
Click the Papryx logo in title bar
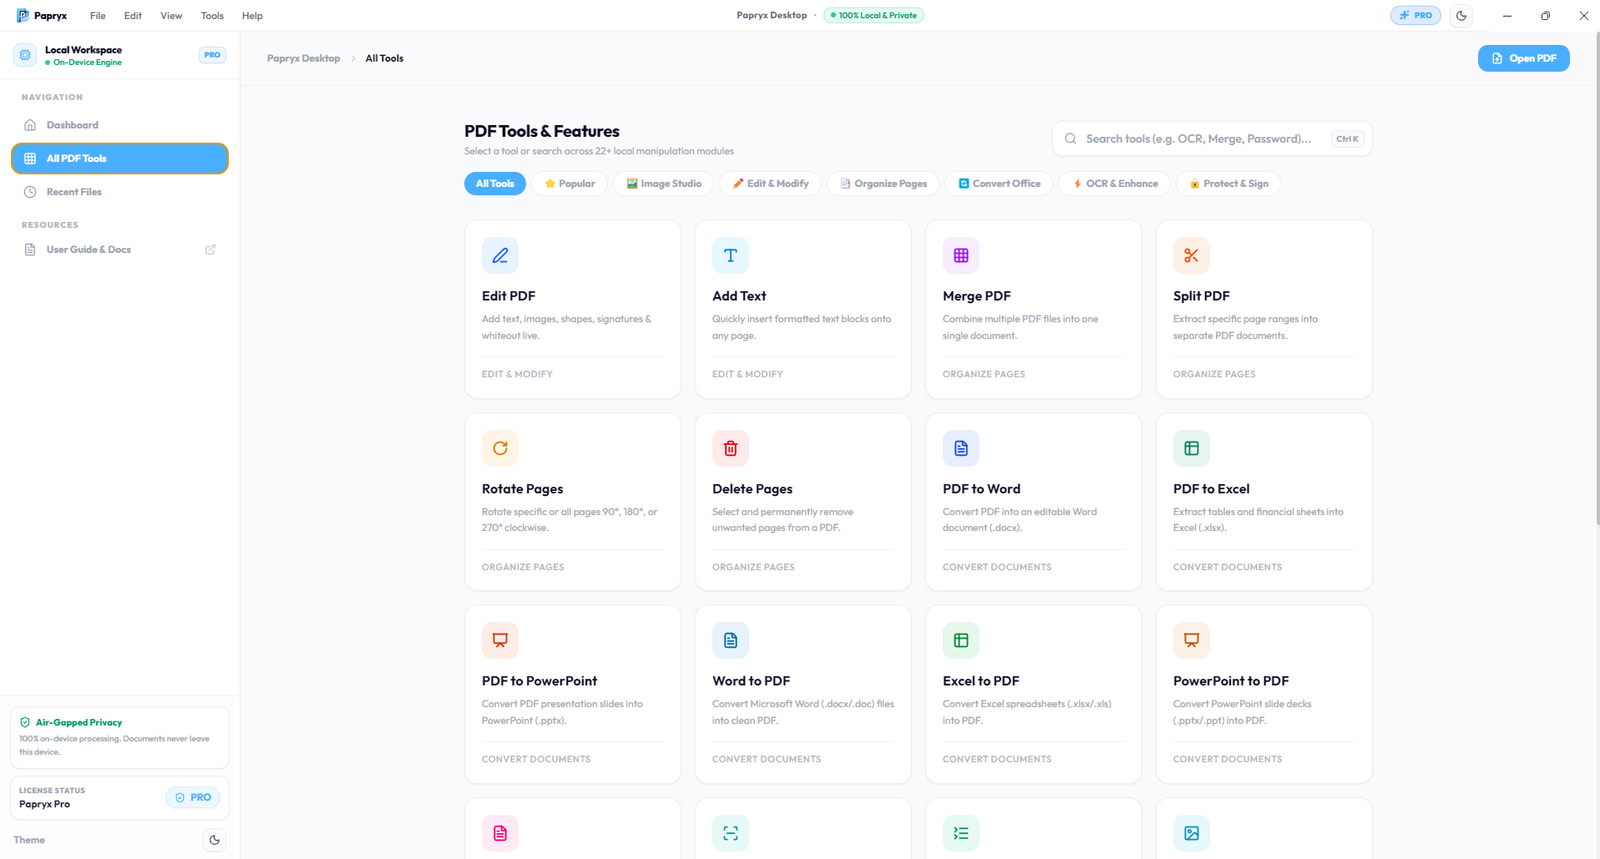point(23,16)
